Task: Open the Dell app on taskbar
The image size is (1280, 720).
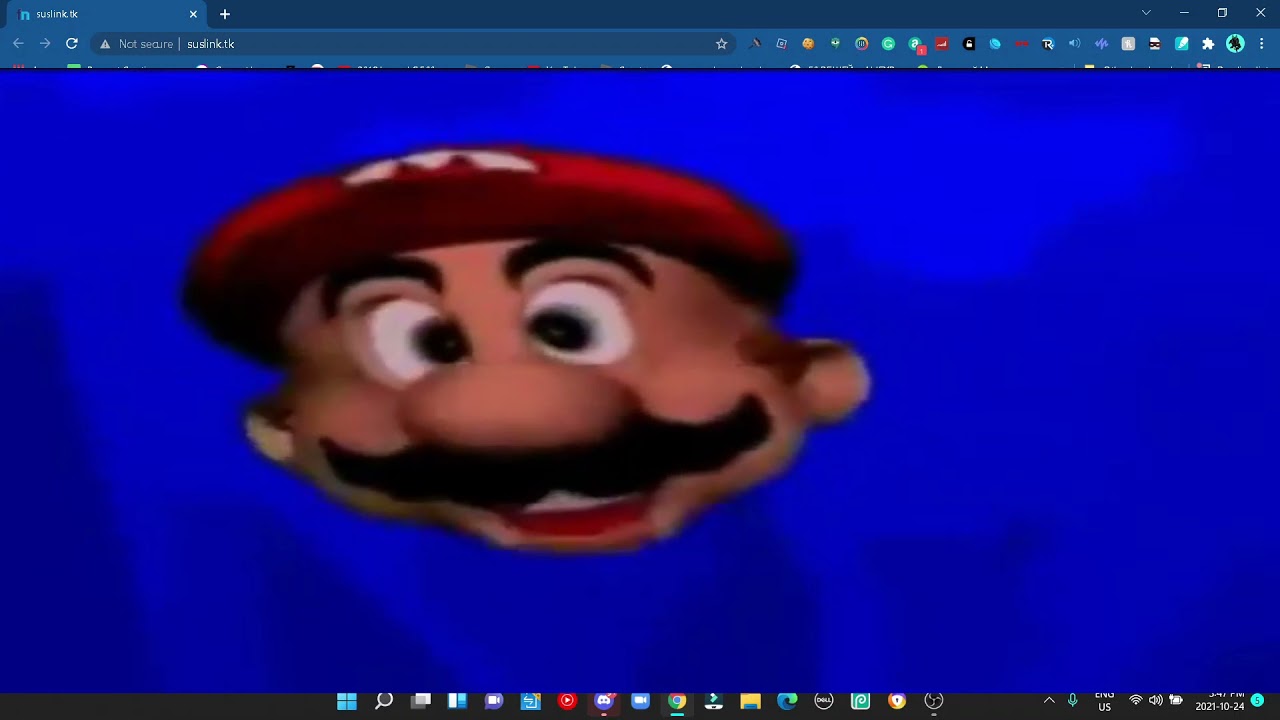Action: pos(824,701)
